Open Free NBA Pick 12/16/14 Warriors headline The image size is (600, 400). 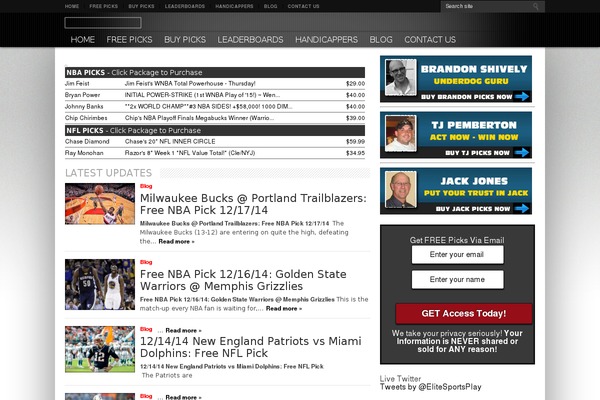(x=243, y=280)
